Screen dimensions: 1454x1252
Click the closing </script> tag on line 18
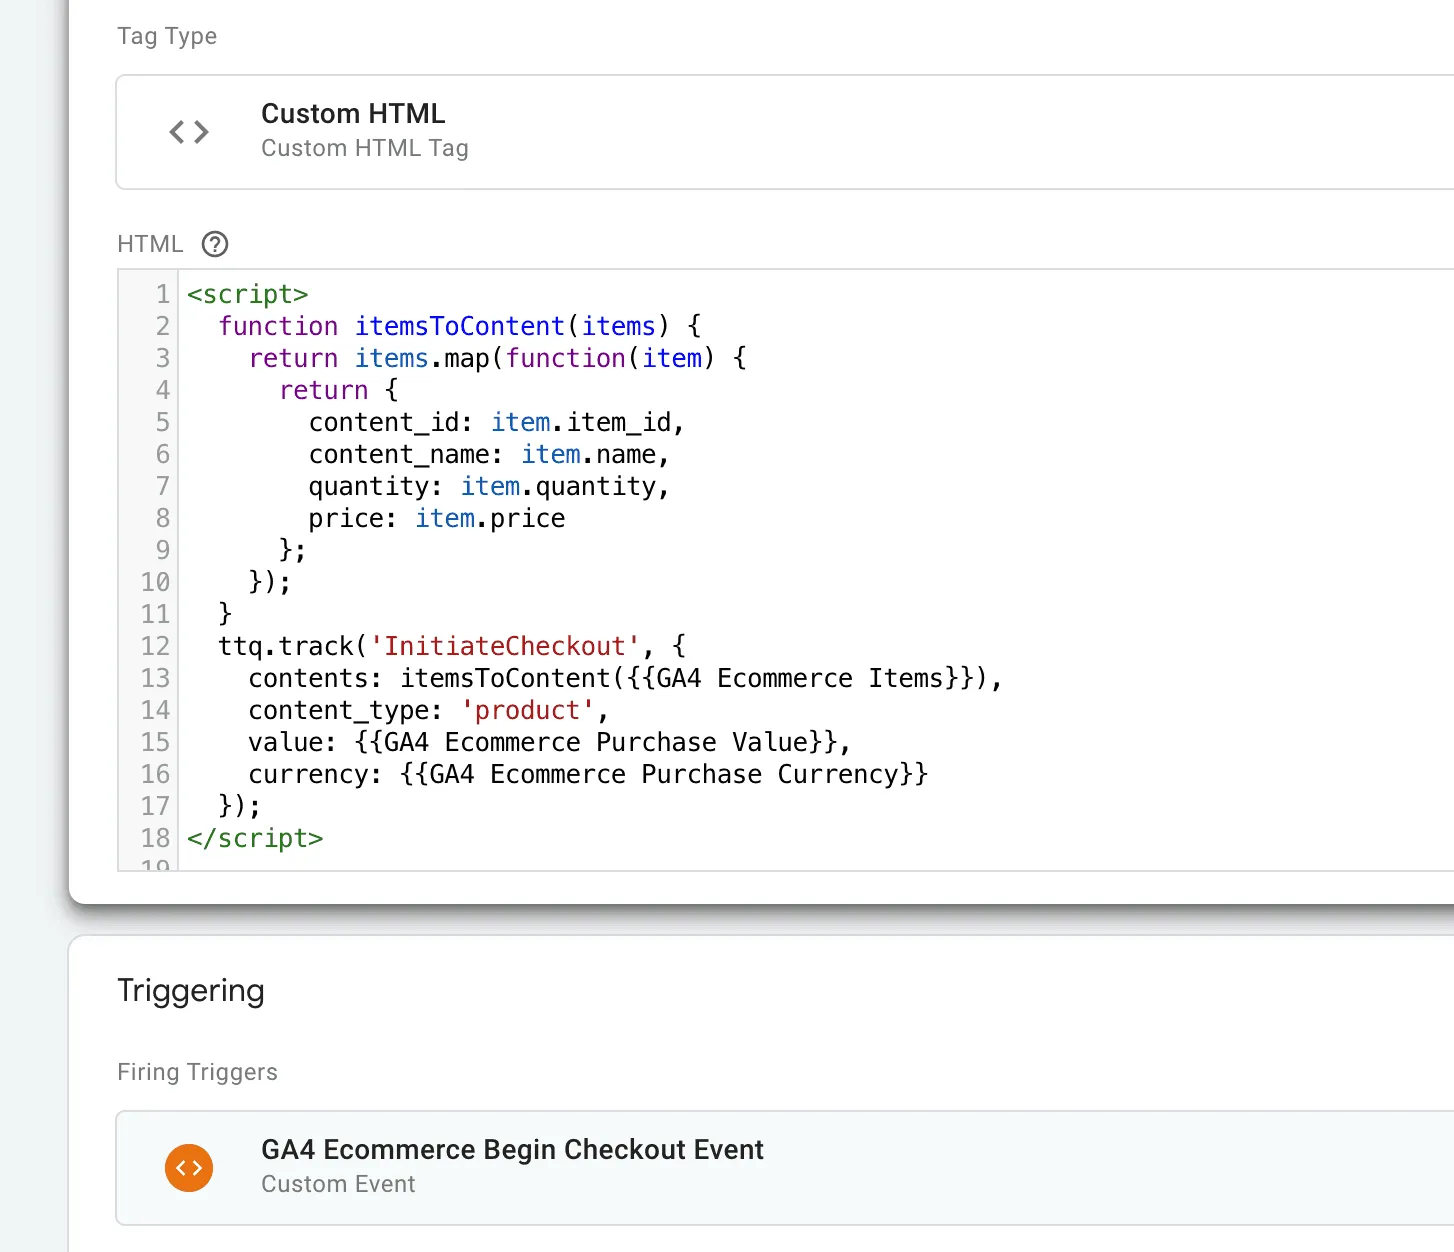(x=255, y=838)
